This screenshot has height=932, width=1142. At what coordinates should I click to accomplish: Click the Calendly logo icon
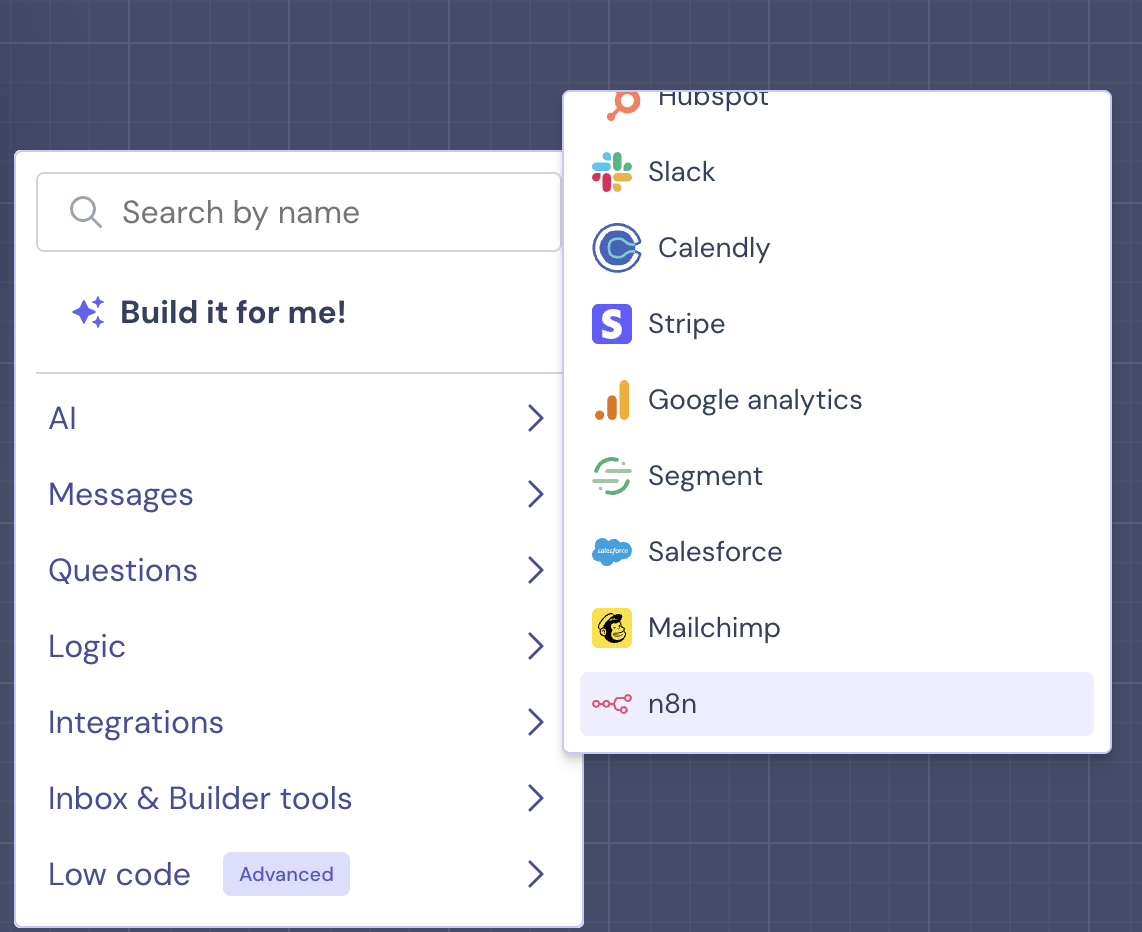(x=616, y=248)
